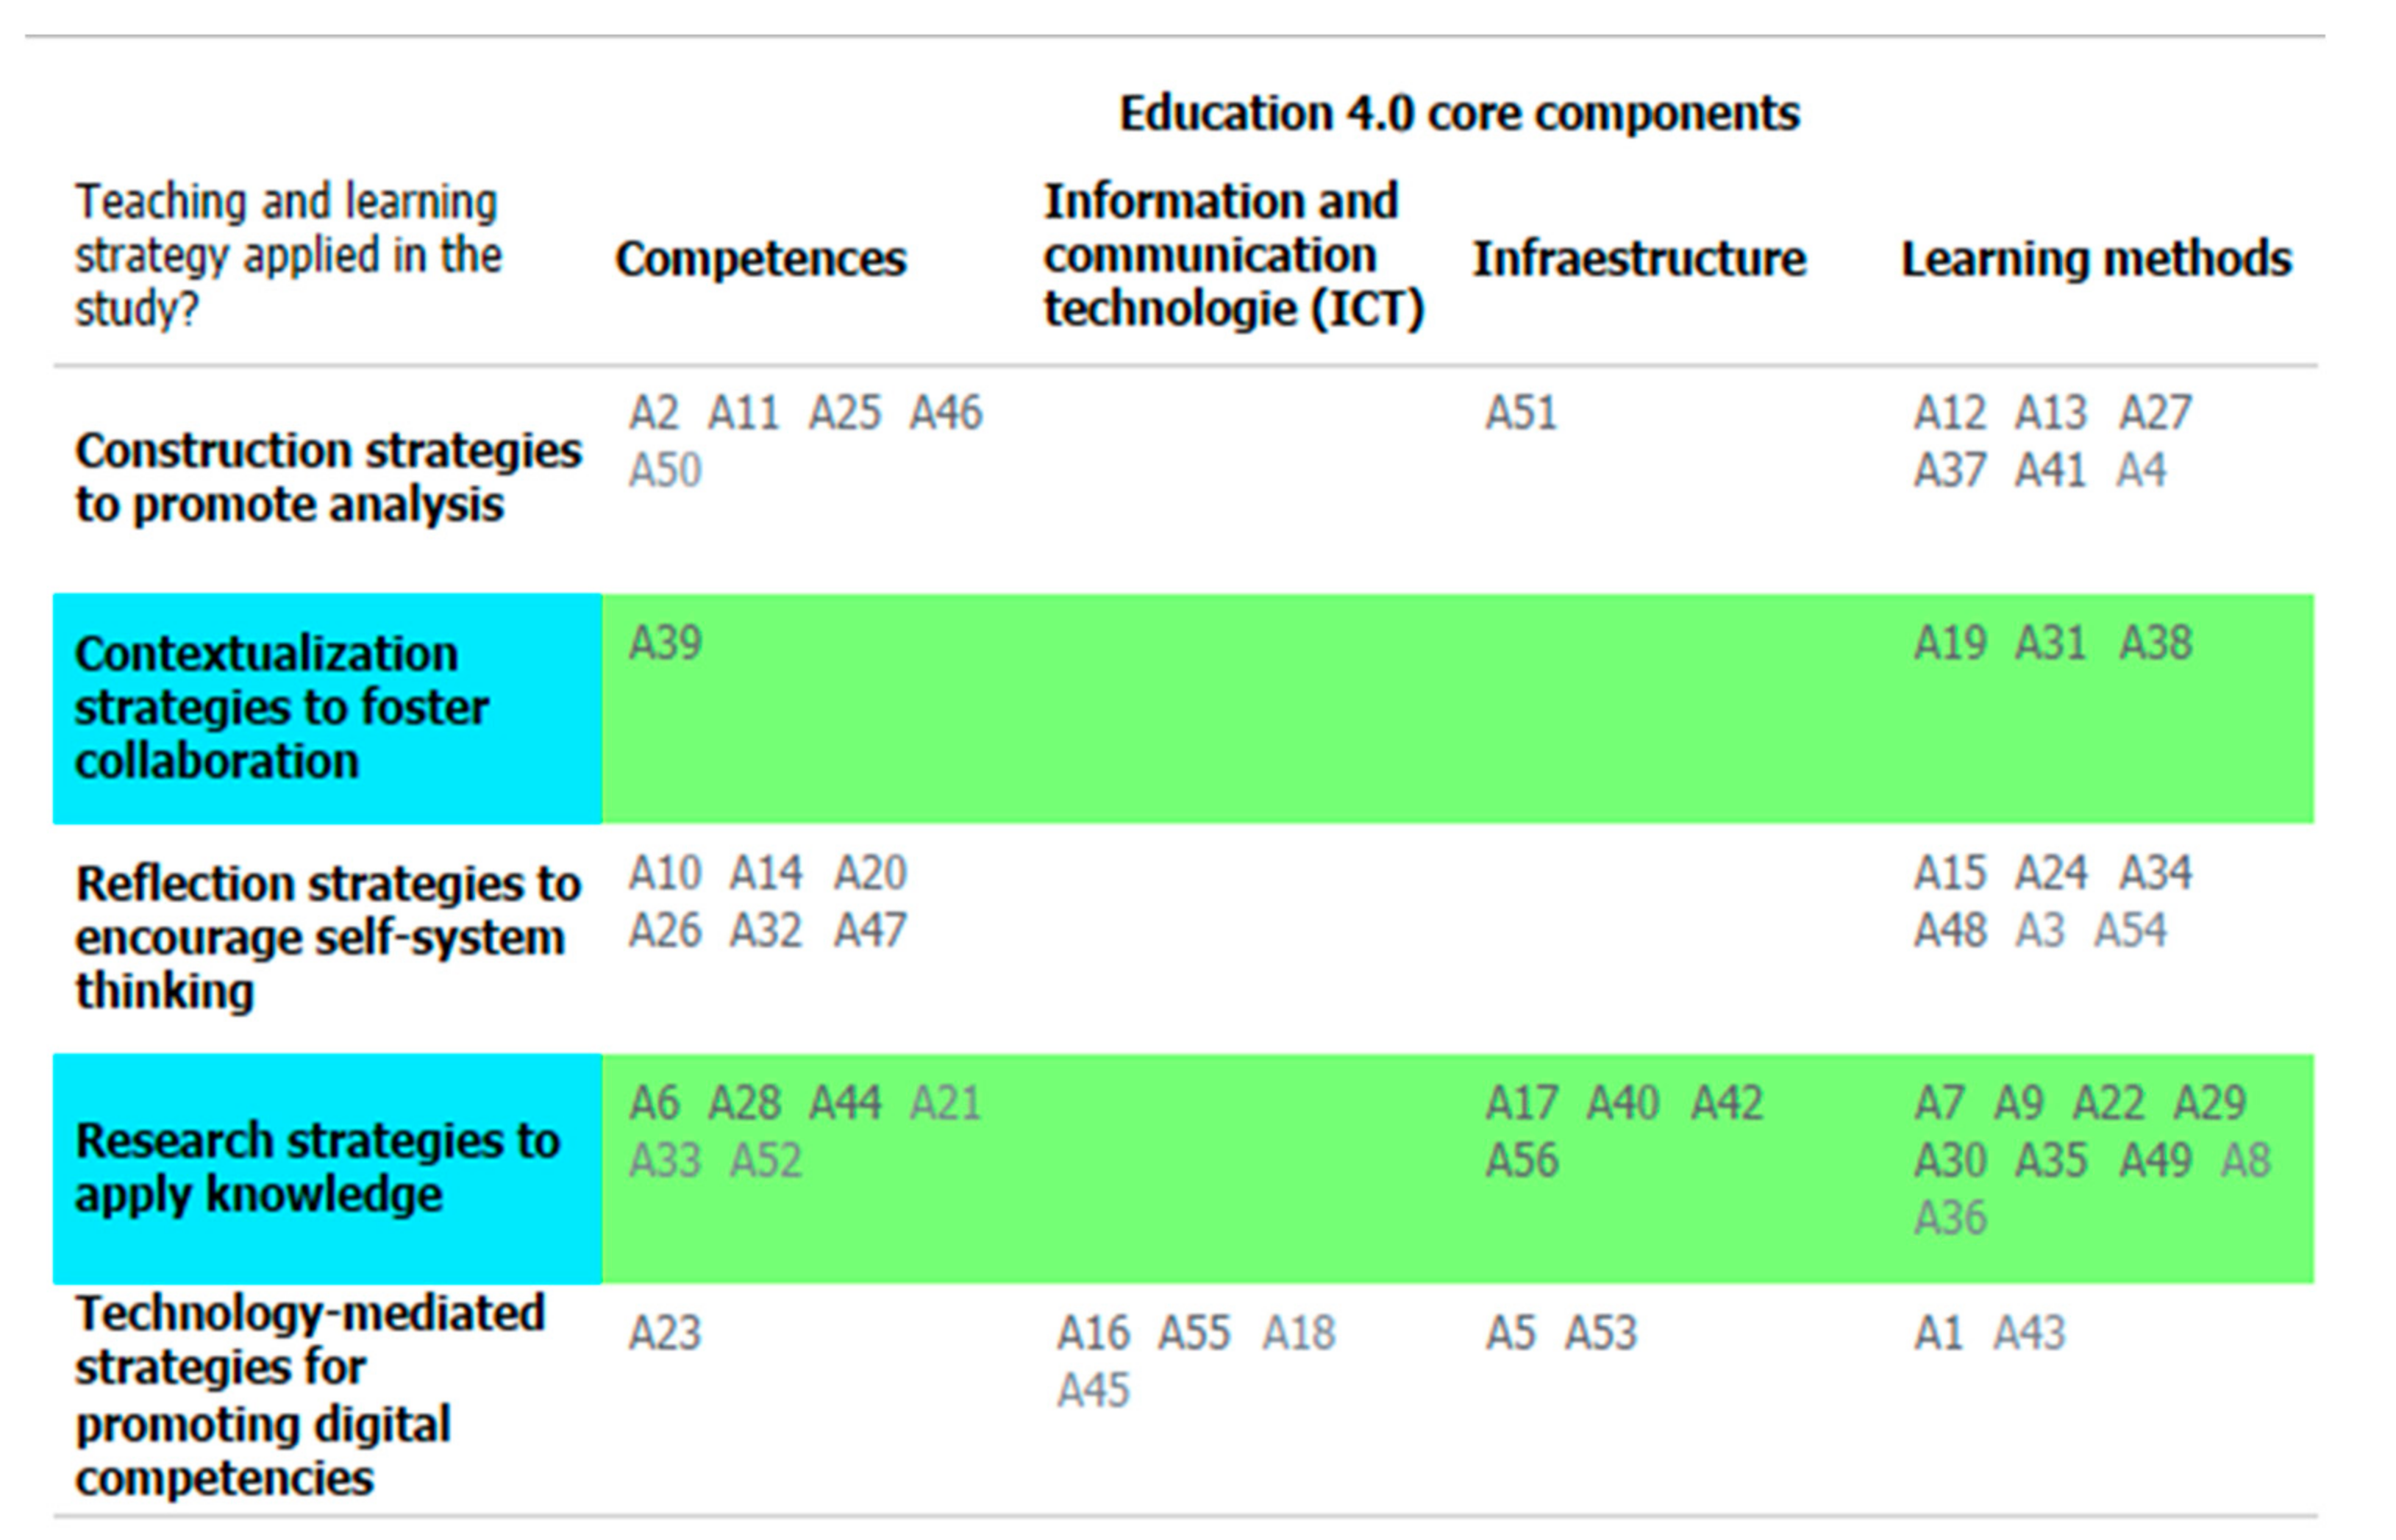Click the Research strategies to apply knowledge label

coord(317,1167)
